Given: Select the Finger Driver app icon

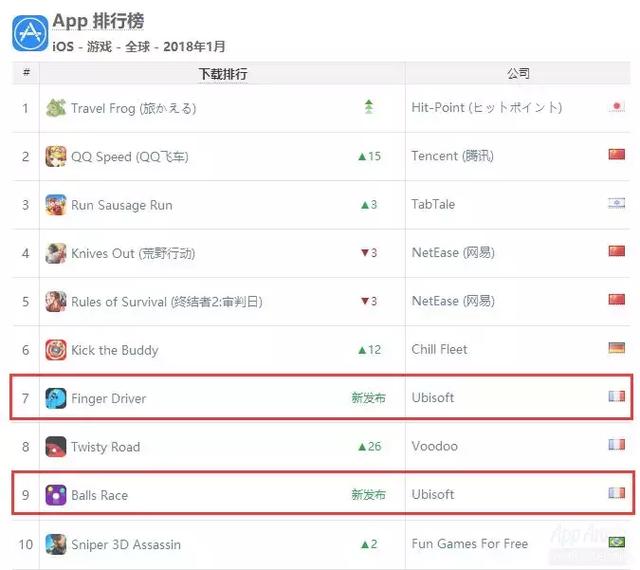Looking at the screenshot, I should point(56,398).
